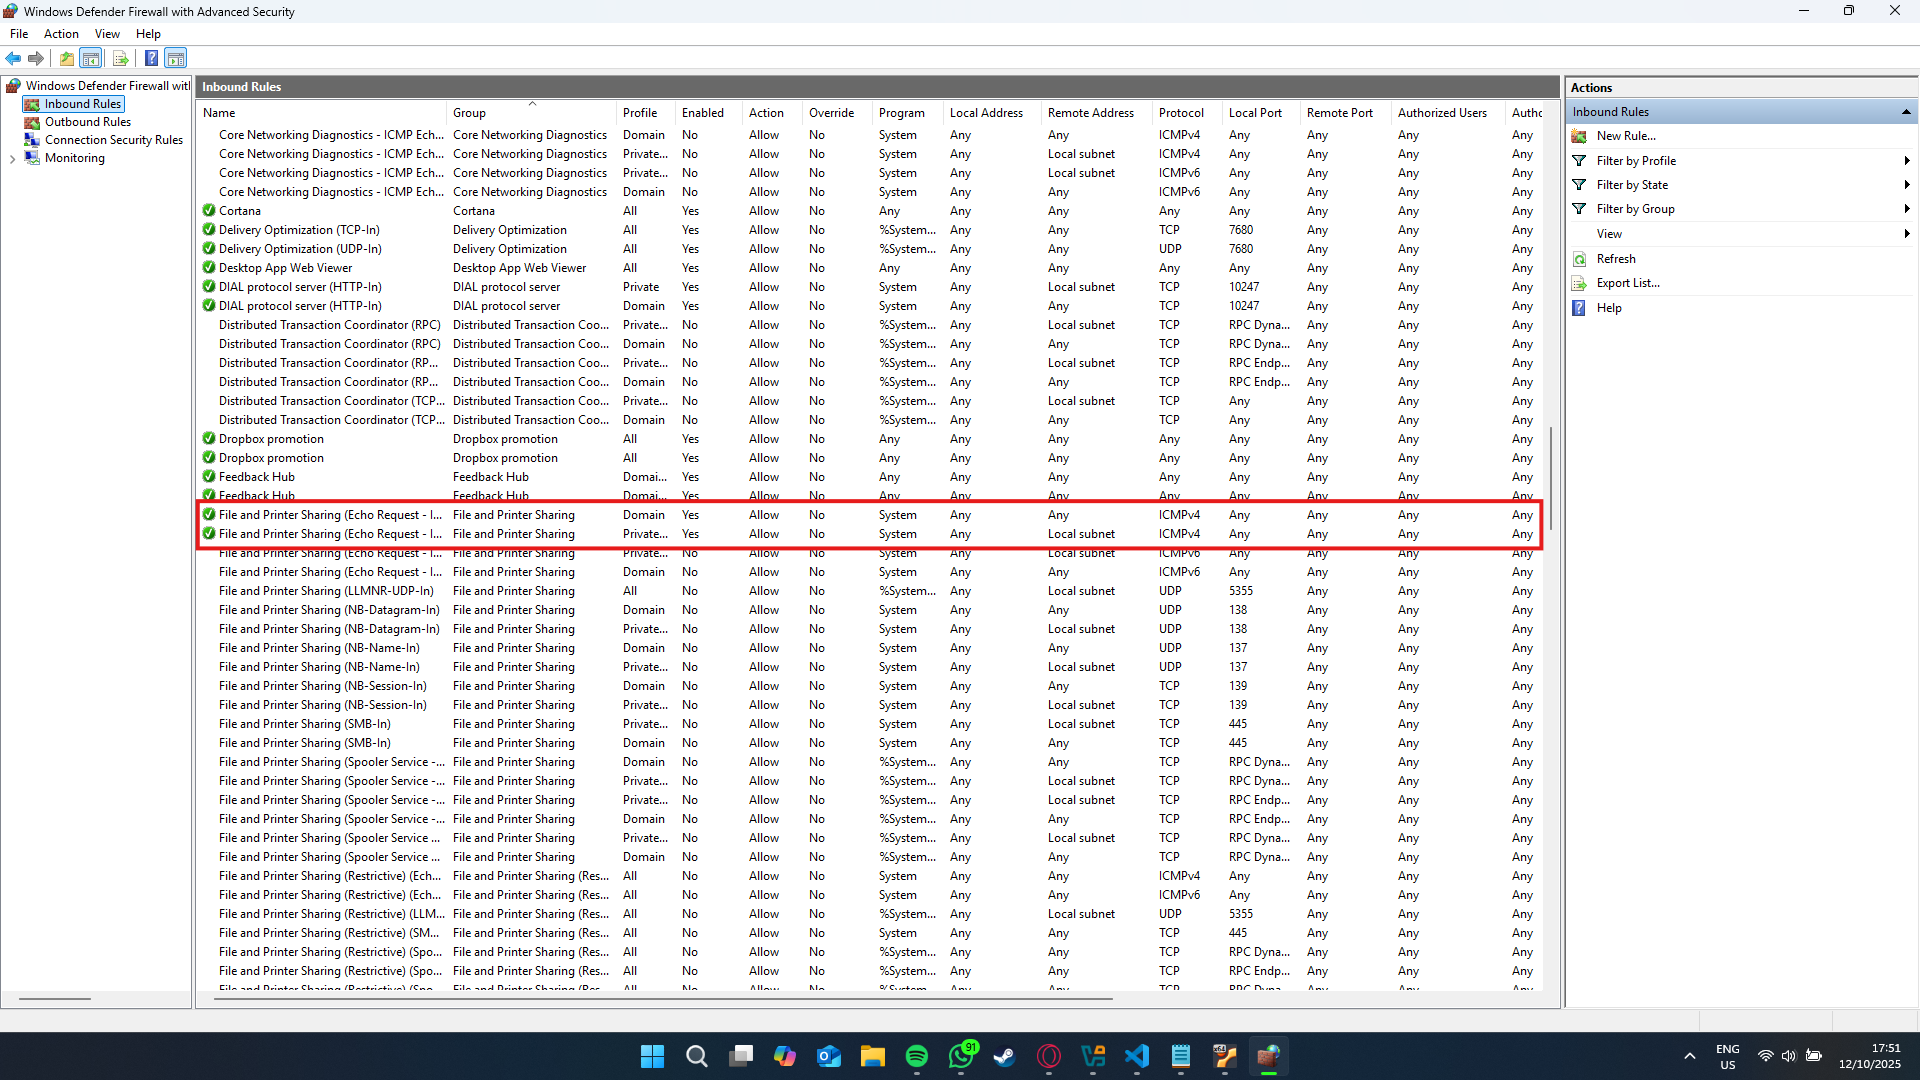Select Delivery Optimization (TCP-In) rule
The image size is (1920, 1080).
tap(870, 230)
